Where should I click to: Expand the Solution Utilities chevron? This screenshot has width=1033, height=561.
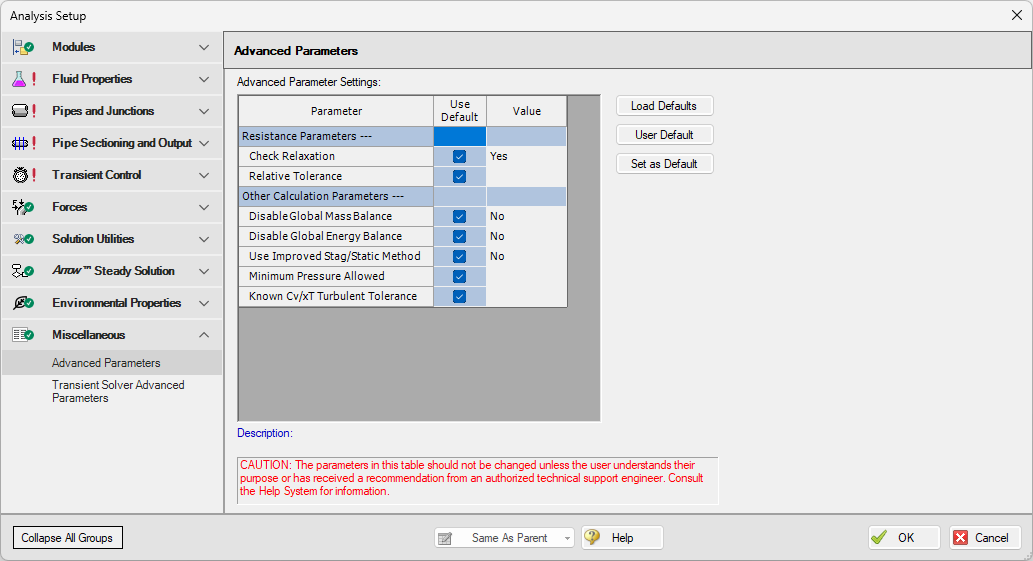[204, 239]
